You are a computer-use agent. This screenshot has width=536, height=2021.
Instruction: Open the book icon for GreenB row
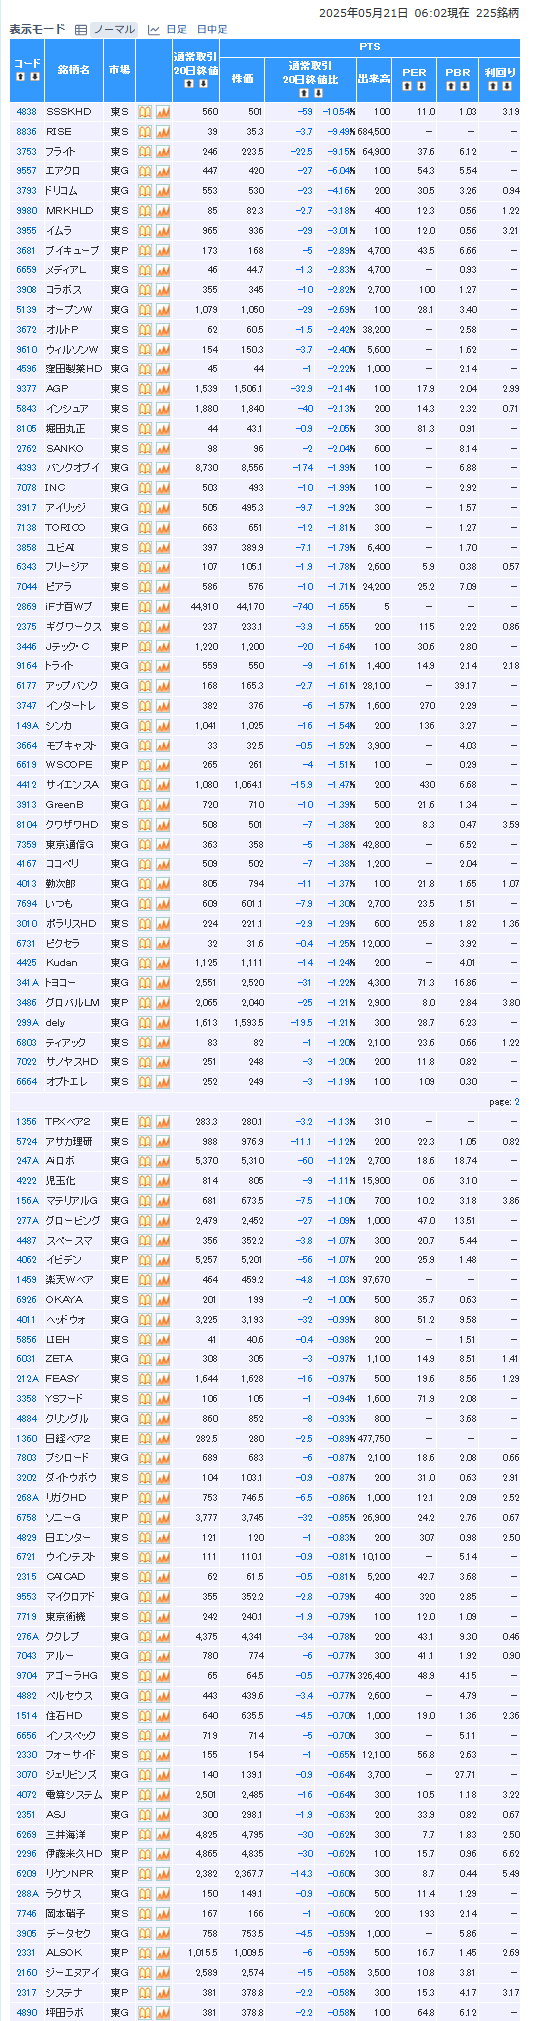[x=144, y=804]
